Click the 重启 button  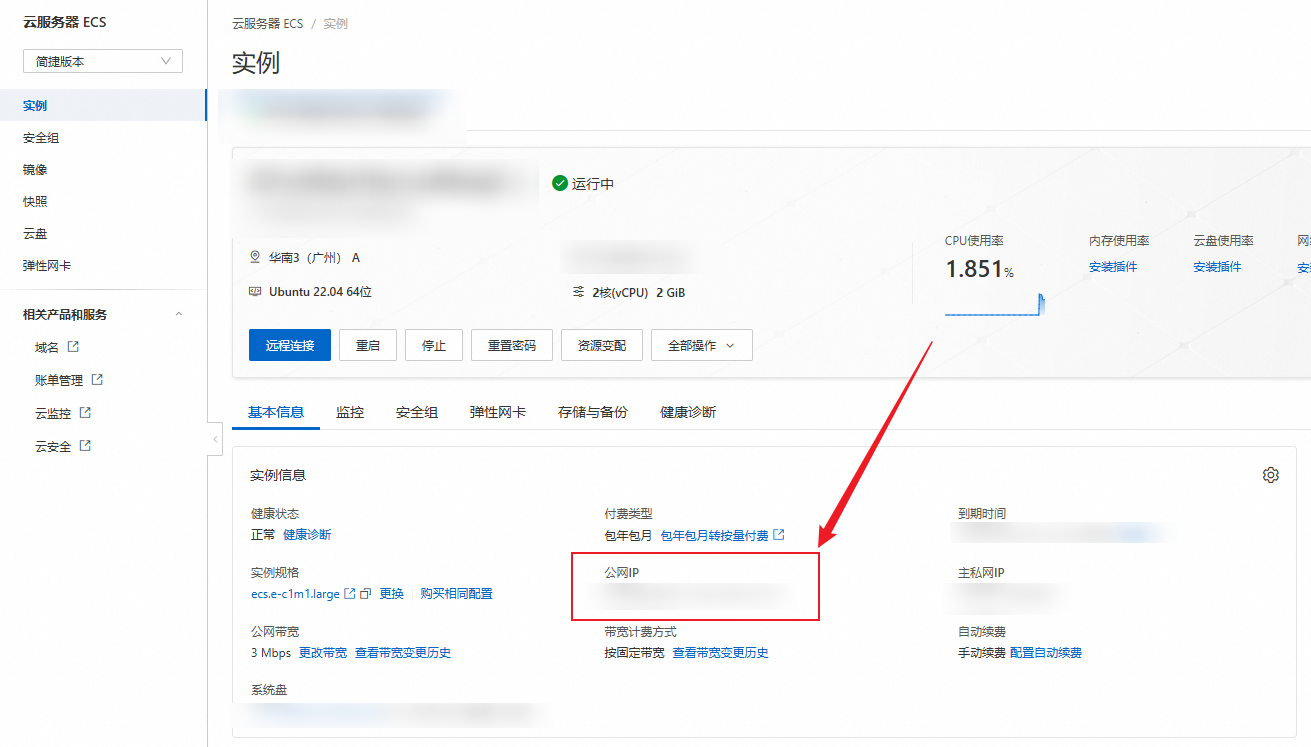[x=368, y=345]
